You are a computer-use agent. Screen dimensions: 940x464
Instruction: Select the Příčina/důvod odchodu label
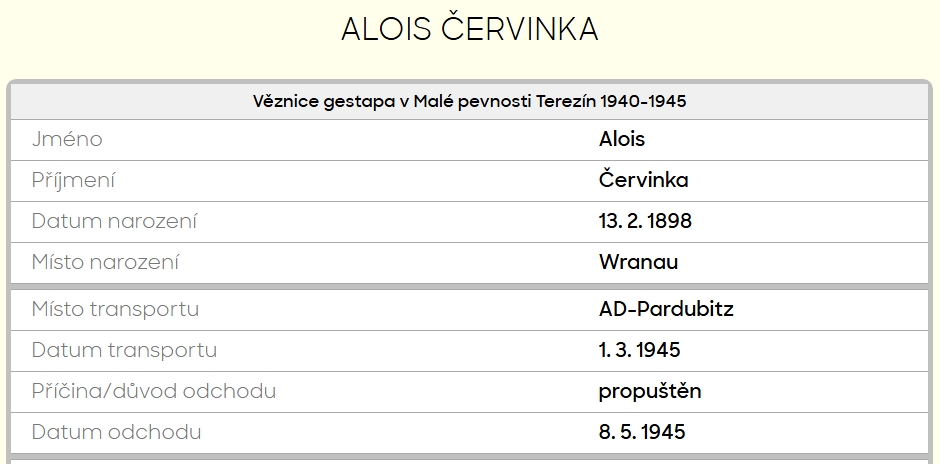coord(153,391)
